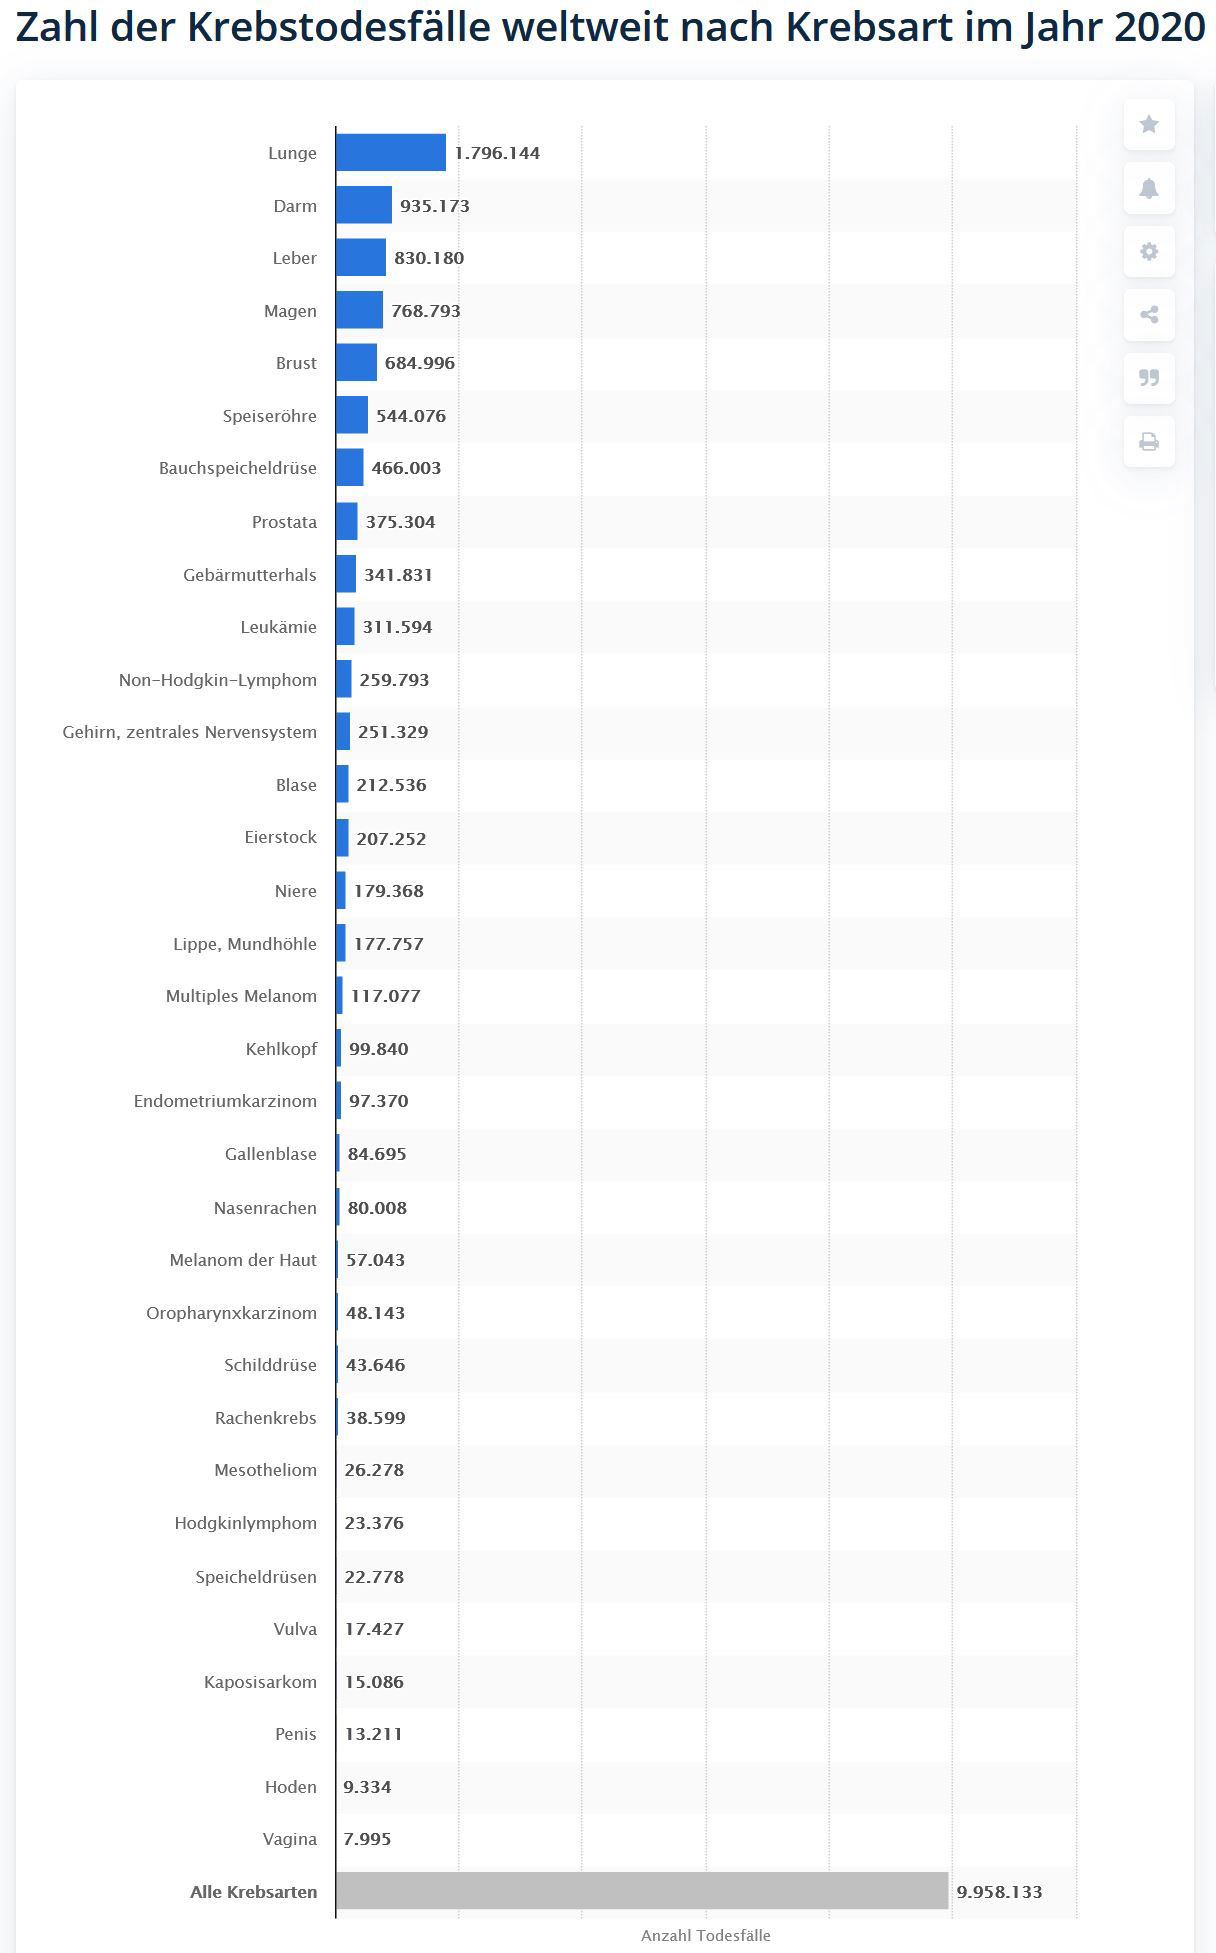Click the gray Alle Krebsarten bar
This screenshot has width=1216, height=1953.
(642, 1891)
